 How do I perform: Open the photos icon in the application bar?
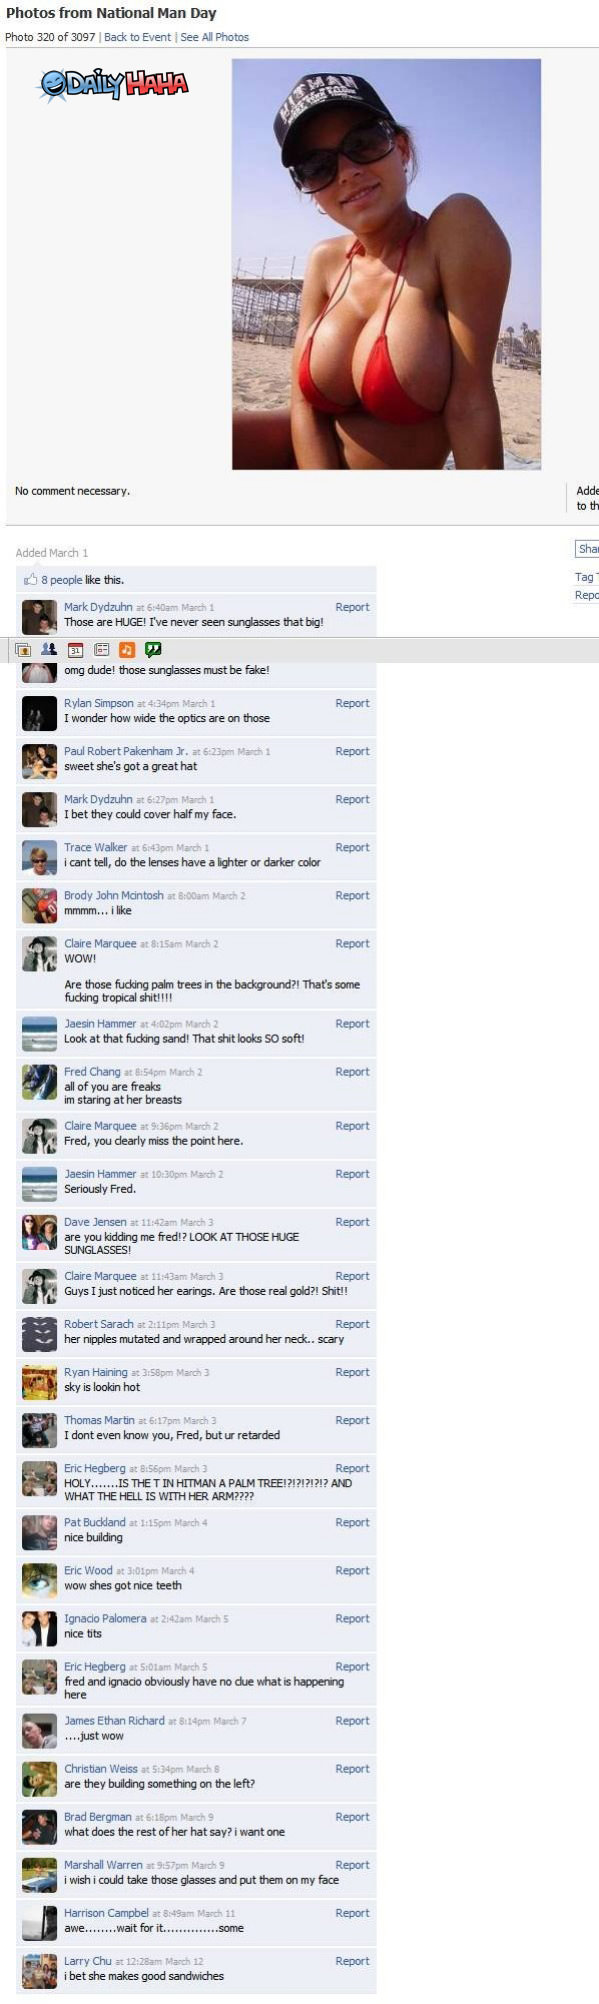(x=22, y=649)
